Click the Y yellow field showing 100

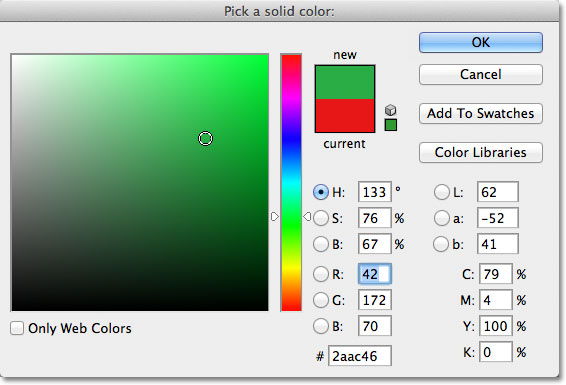[496, 326]
